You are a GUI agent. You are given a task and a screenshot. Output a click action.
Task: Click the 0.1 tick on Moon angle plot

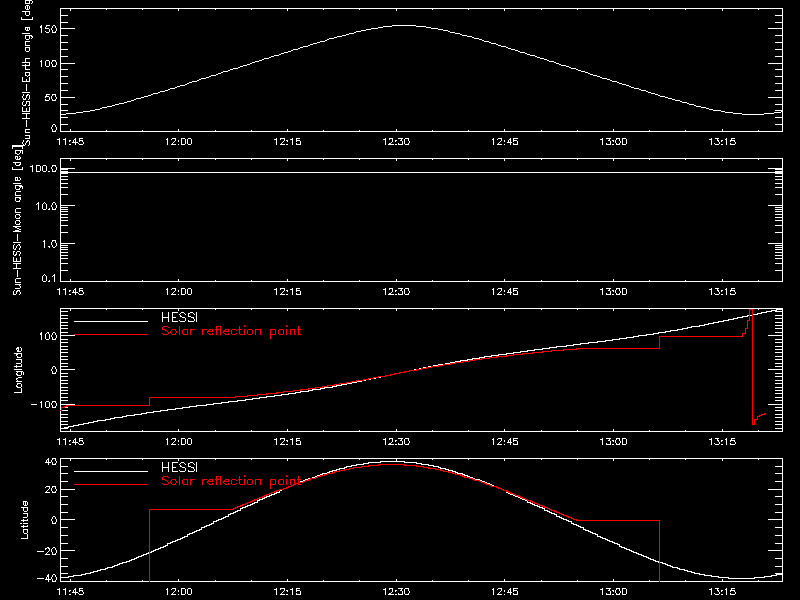point(48,278)
